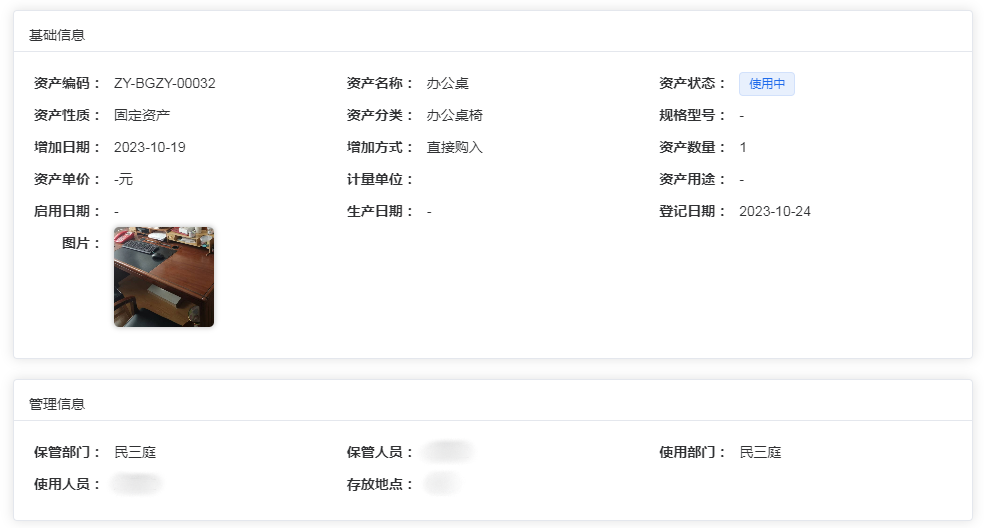Viewport: 984px width, 529px height.
Task: Click the asset name 办公桌
Action: [447, 83]
